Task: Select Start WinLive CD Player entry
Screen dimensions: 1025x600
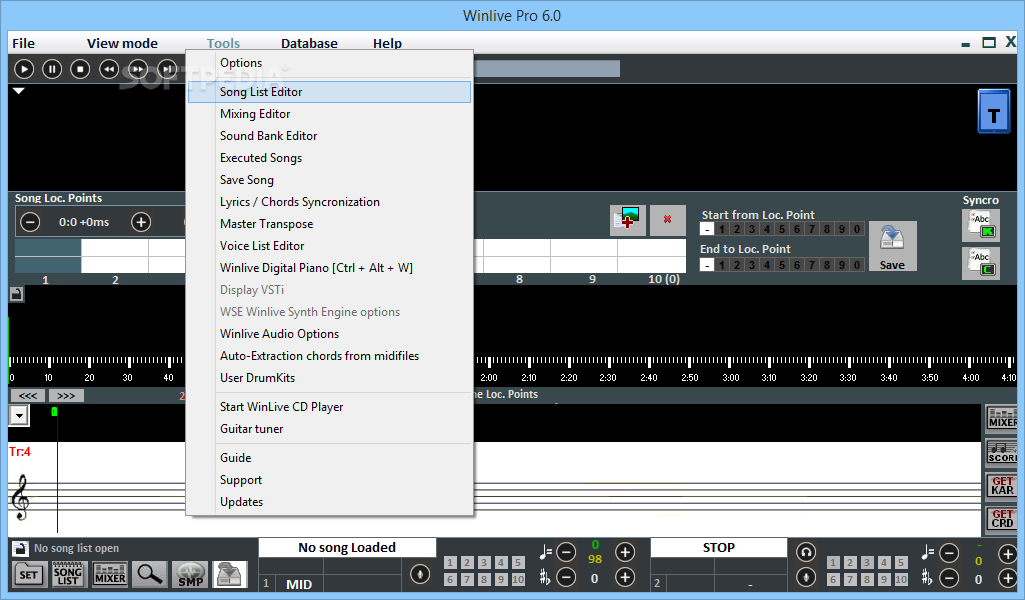Action: (x=329, y=407)
